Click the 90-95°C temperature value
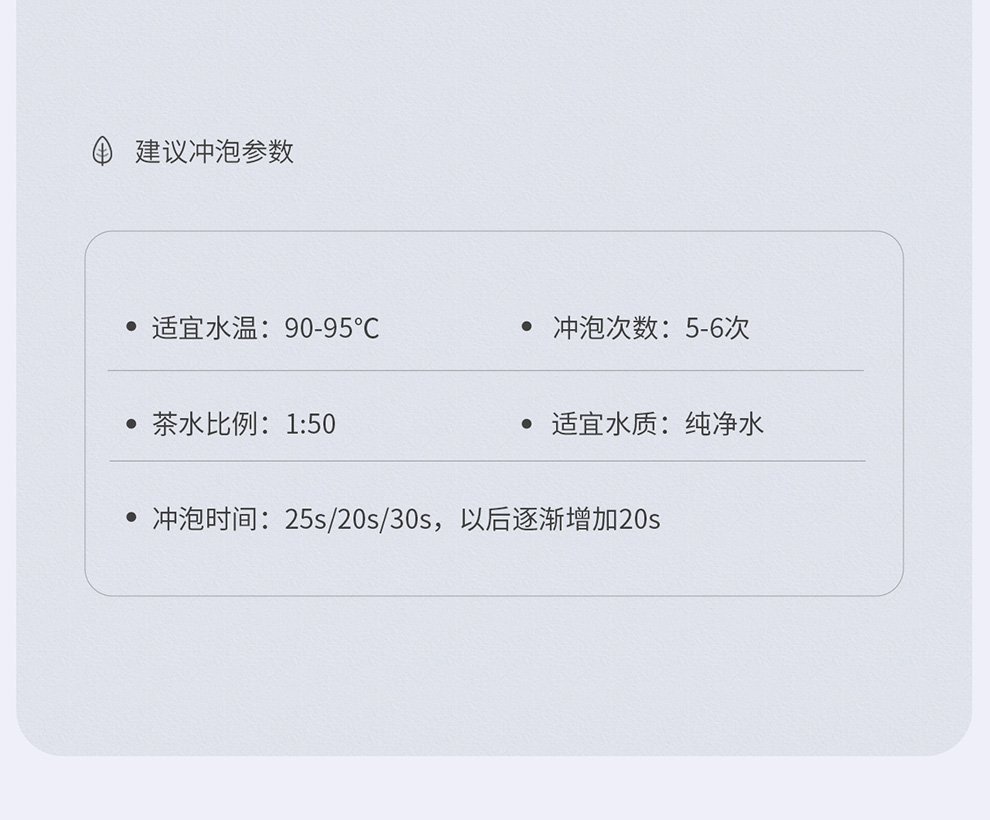The width and height of the screenshot is (990, 820). 331,328
